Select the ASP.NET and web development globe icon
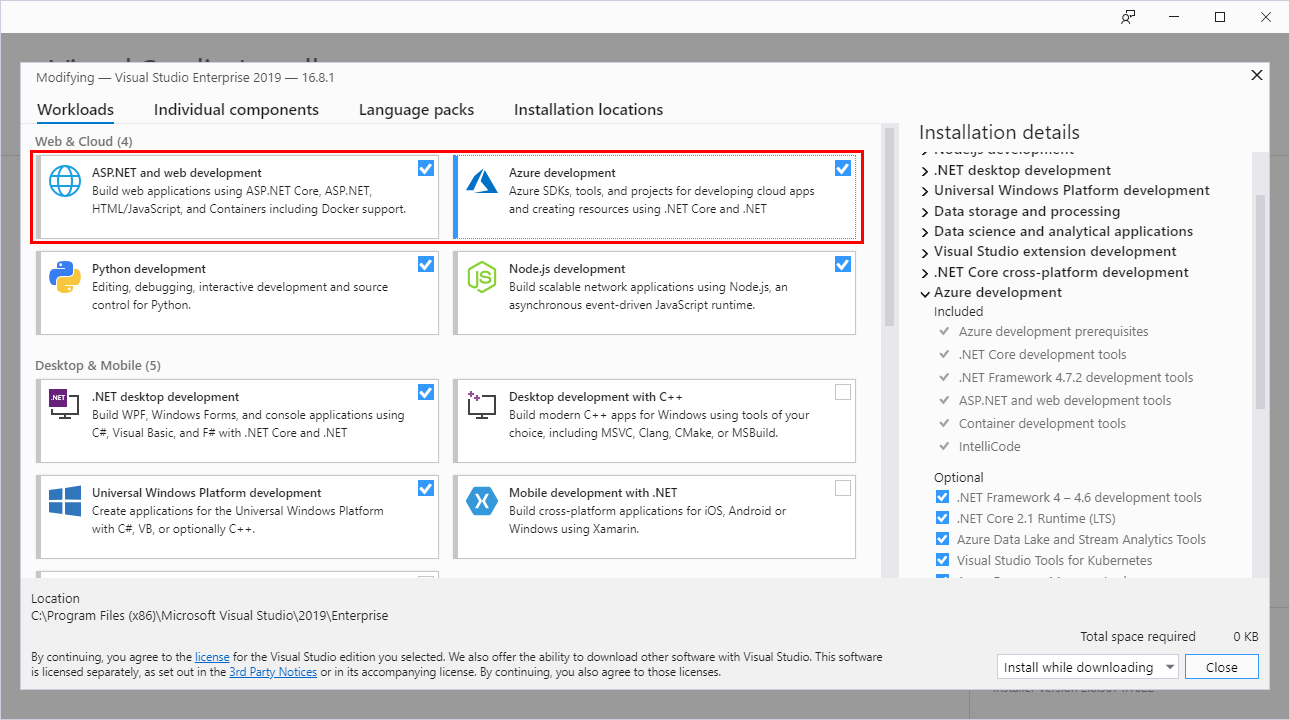 click(64, 180)
